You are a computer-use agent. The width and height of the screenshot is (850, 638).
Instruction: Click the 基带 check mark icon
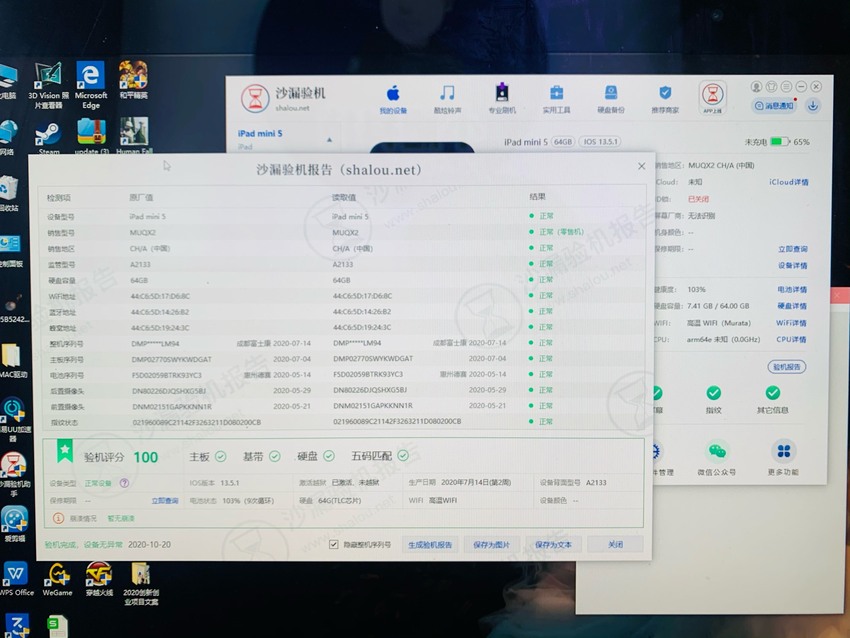(x=274, y=456)
